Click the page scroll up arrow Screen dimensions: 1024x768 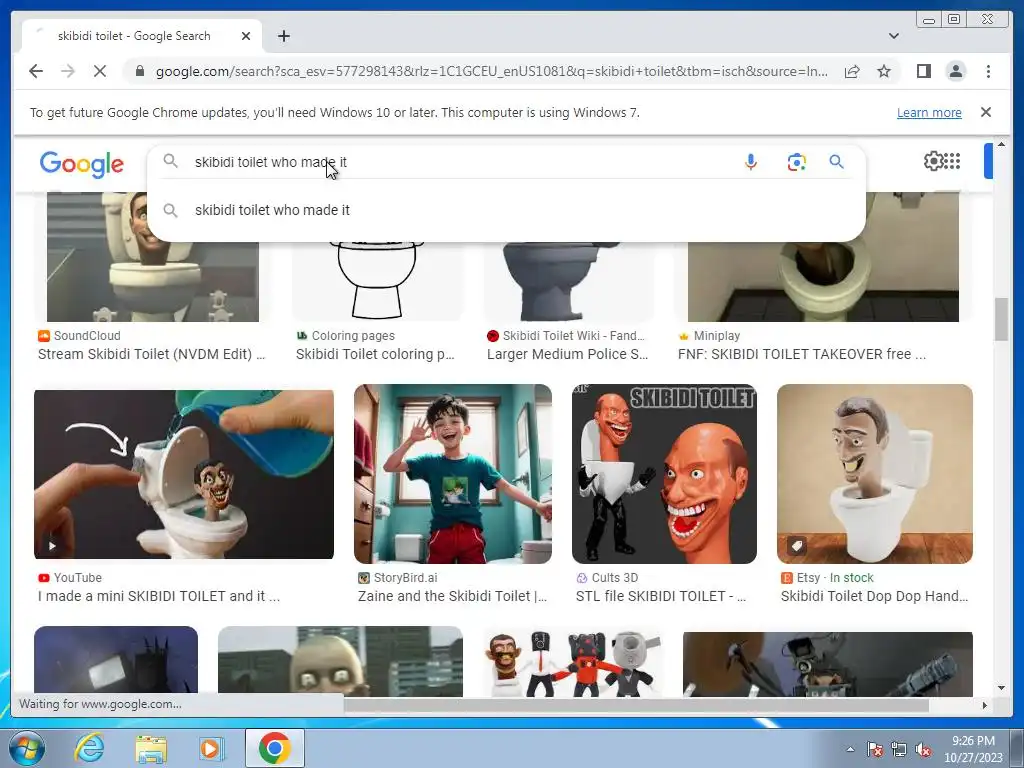(x=1001, y=144)
